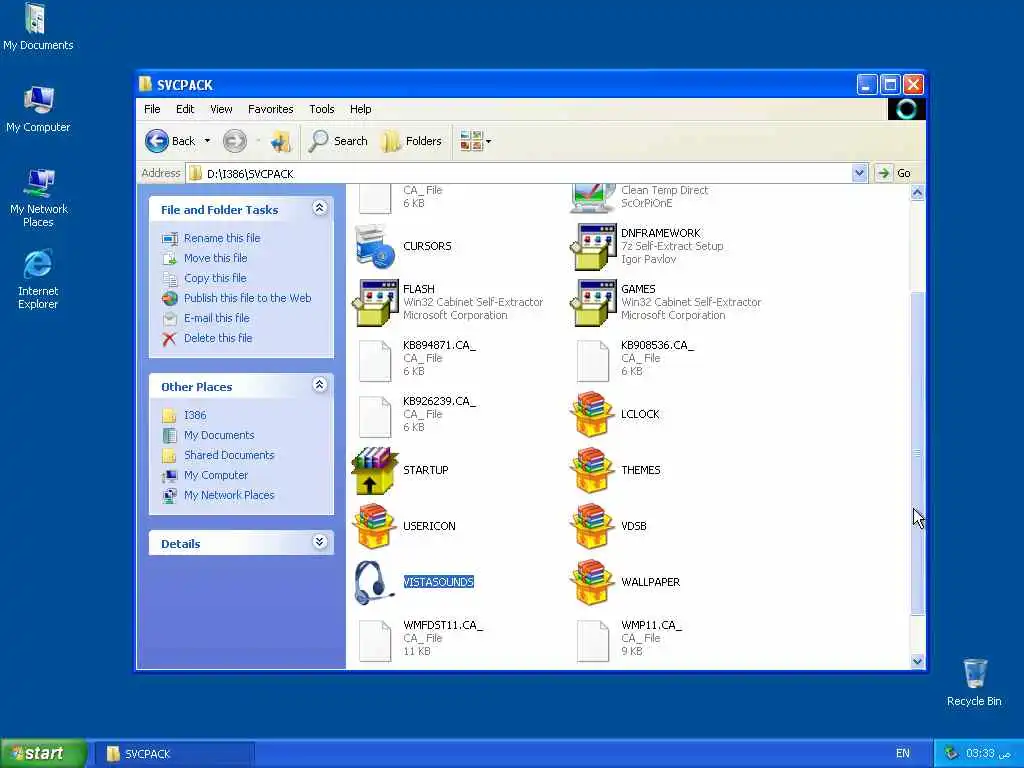Image resolution: width=1024 pixels, height=768 pixels.
Task: Open My Network Places in Other Places panel
Action: point(229,495)
